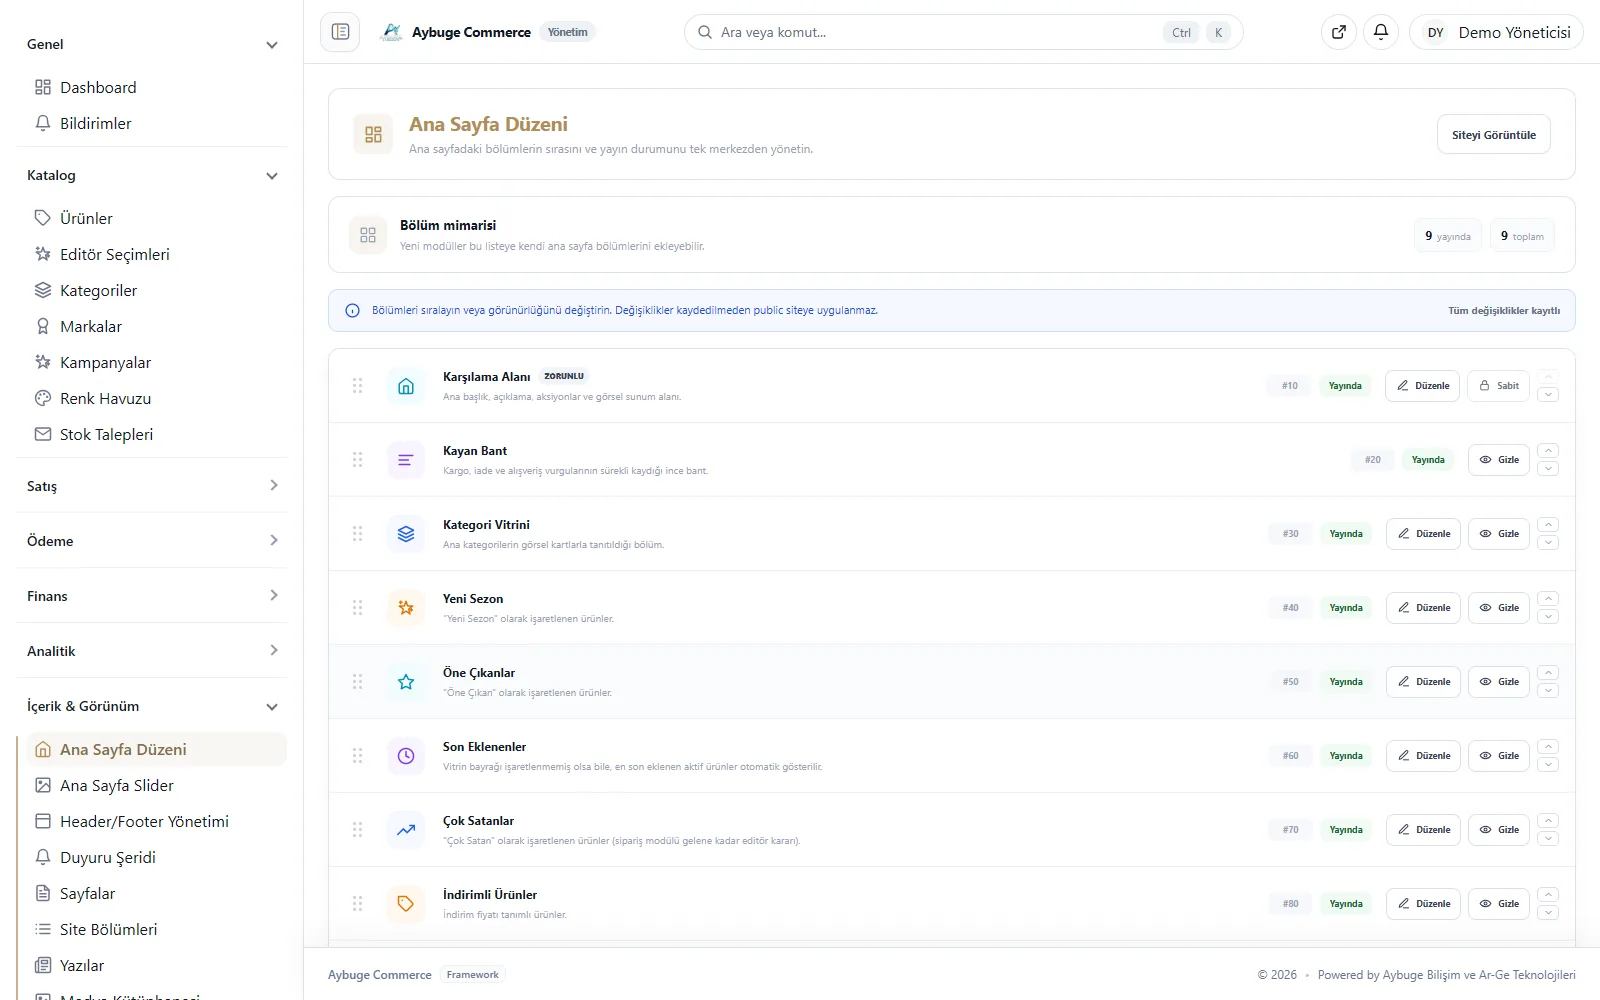
Task: Click the Kategori Vitrini layers icon
Action: [406, 534]
